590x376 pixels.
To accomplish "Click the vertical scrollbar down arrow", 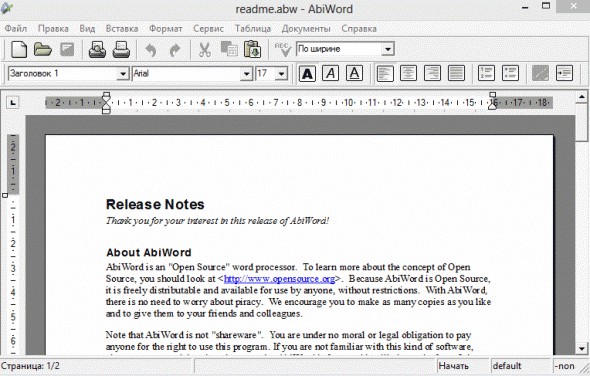I will pyautogui.click(x=582, y=349).
